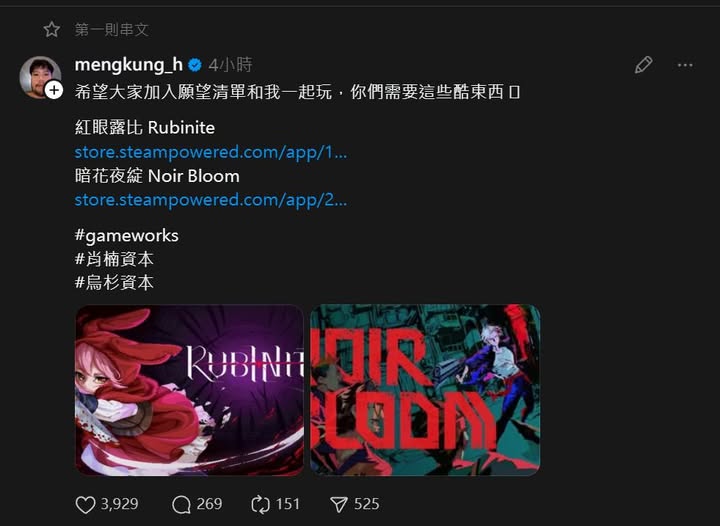The image size is (720, 526).
Task: View the Rubinite game image
Action: 189,390
